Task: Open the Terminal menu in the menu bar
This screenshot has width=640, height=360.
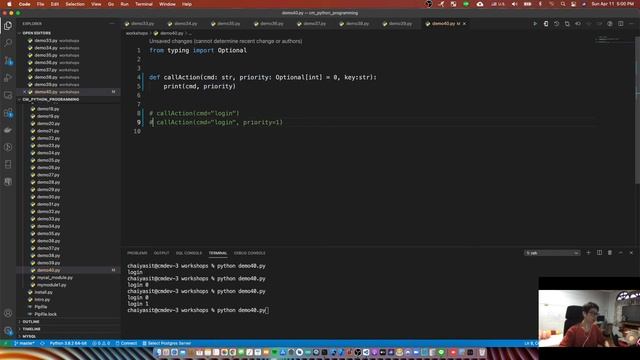Action: click(144, 4)
